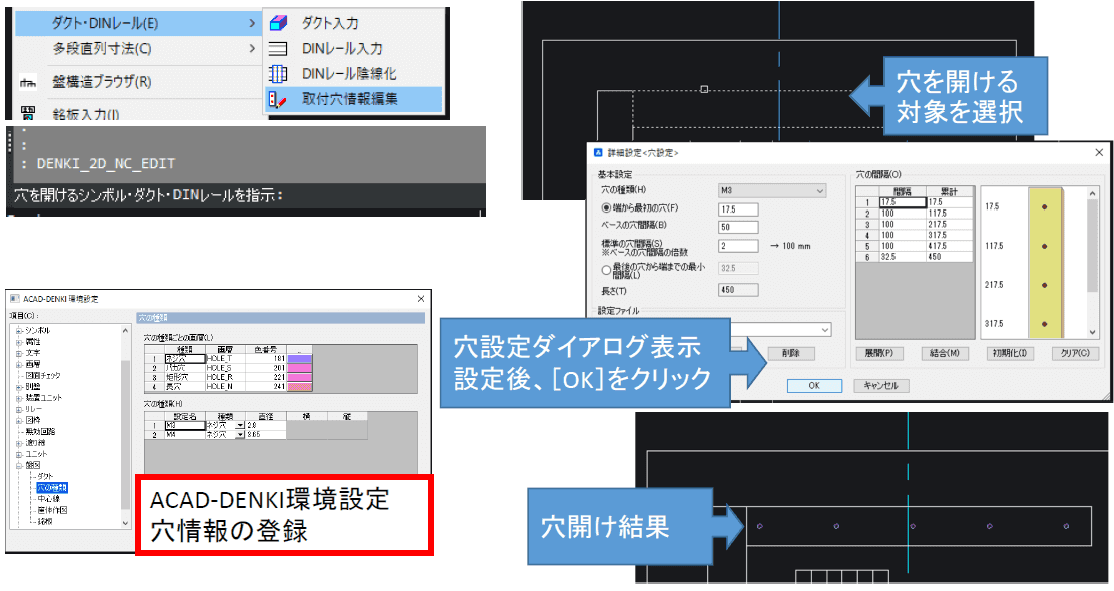
Task: Click the 初期化(I) button
Action: (x=1010, y=353)
